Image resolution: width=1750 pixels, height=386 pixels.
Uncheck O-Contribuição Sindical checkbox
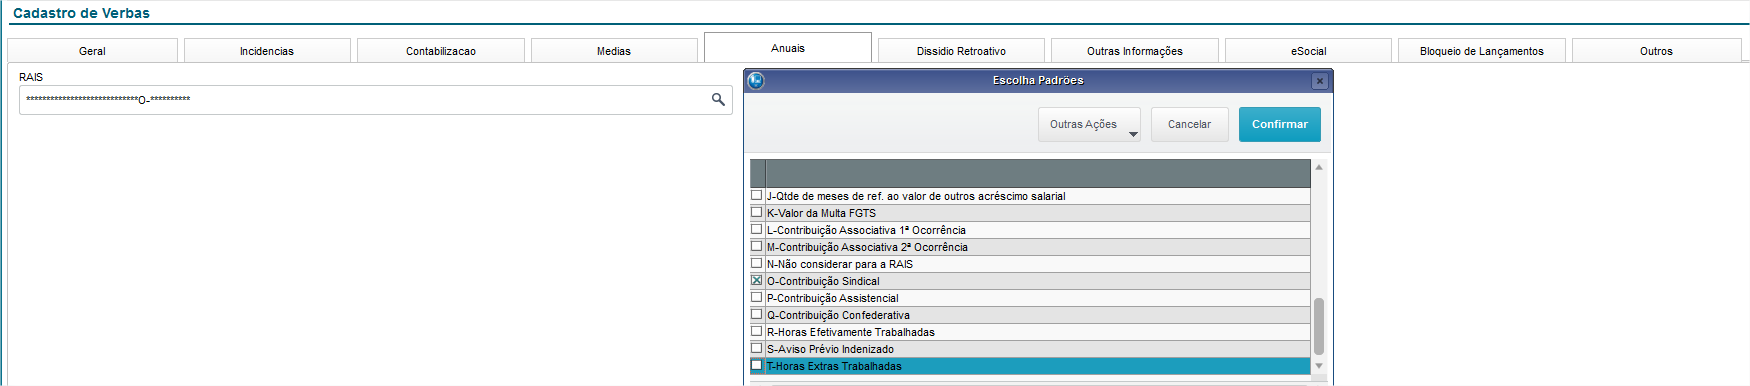[x=757, y=281]
